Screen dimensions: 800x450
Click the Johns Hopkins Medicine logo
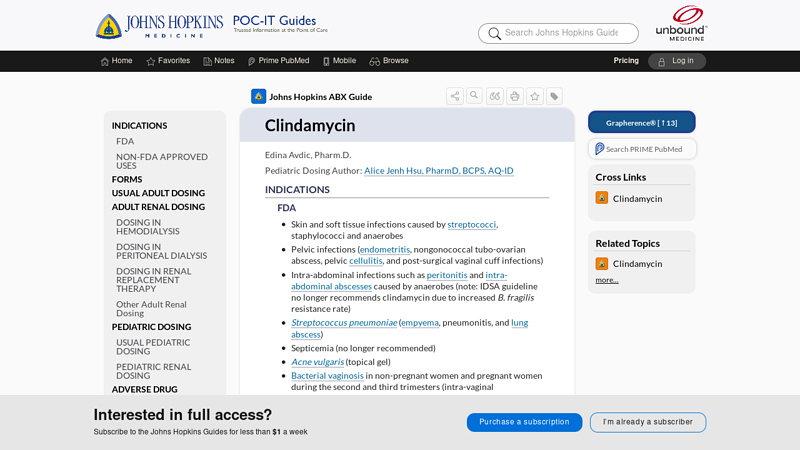[x=159, y=26]
